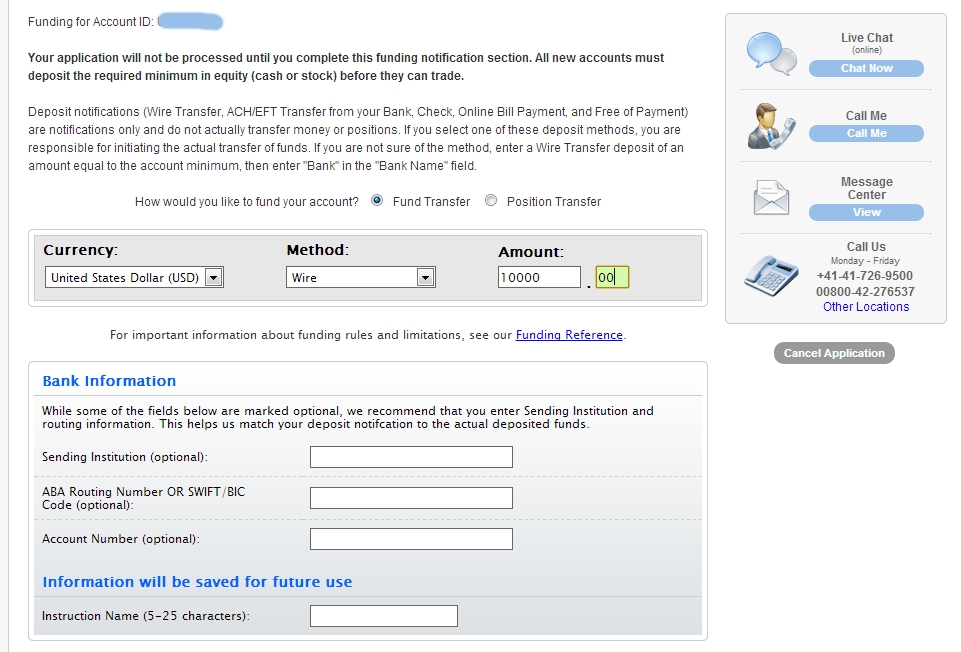Focus the Instruction Name text field

[x=383, y=616]
